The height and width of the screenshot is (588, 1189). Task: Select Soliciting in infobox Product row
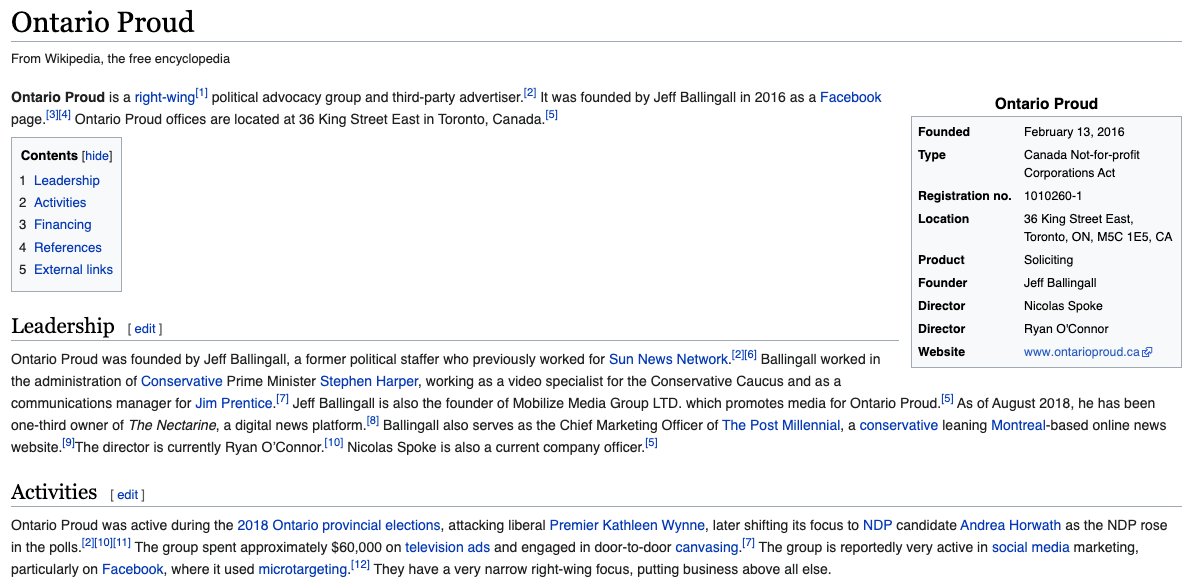(1048, 260)
